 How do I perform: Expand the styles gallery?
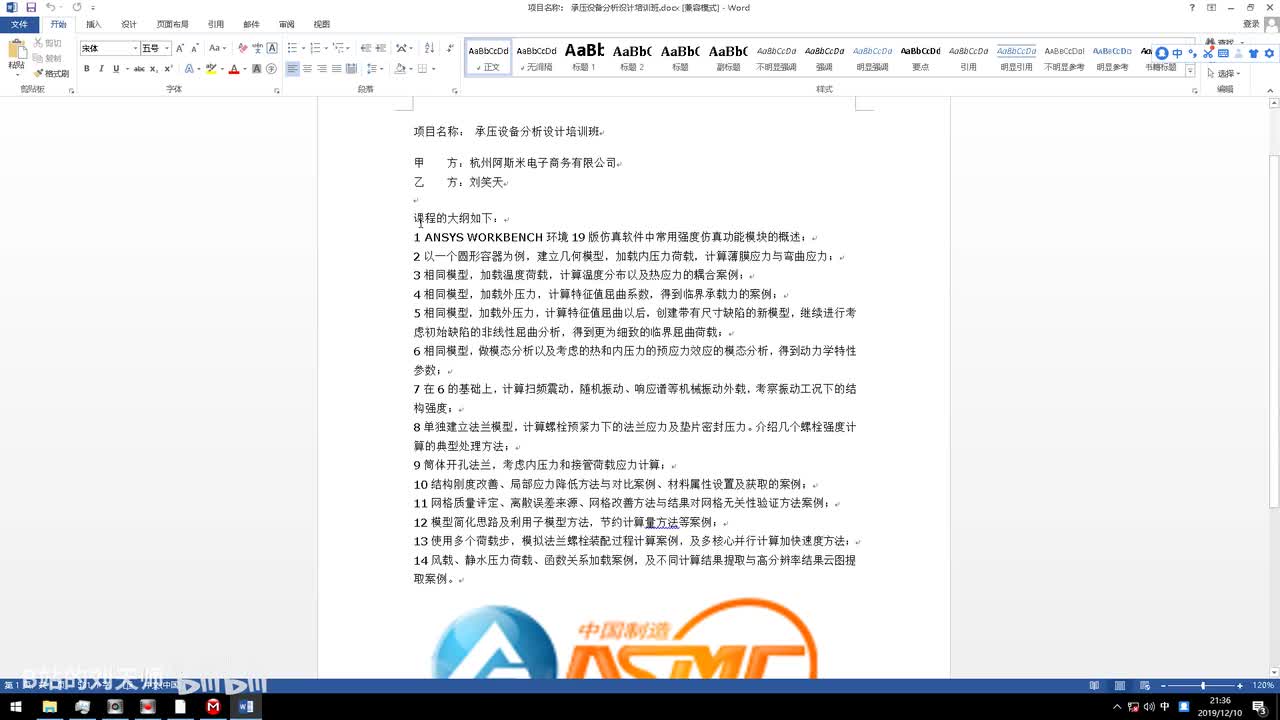[x=1190, y=71]
